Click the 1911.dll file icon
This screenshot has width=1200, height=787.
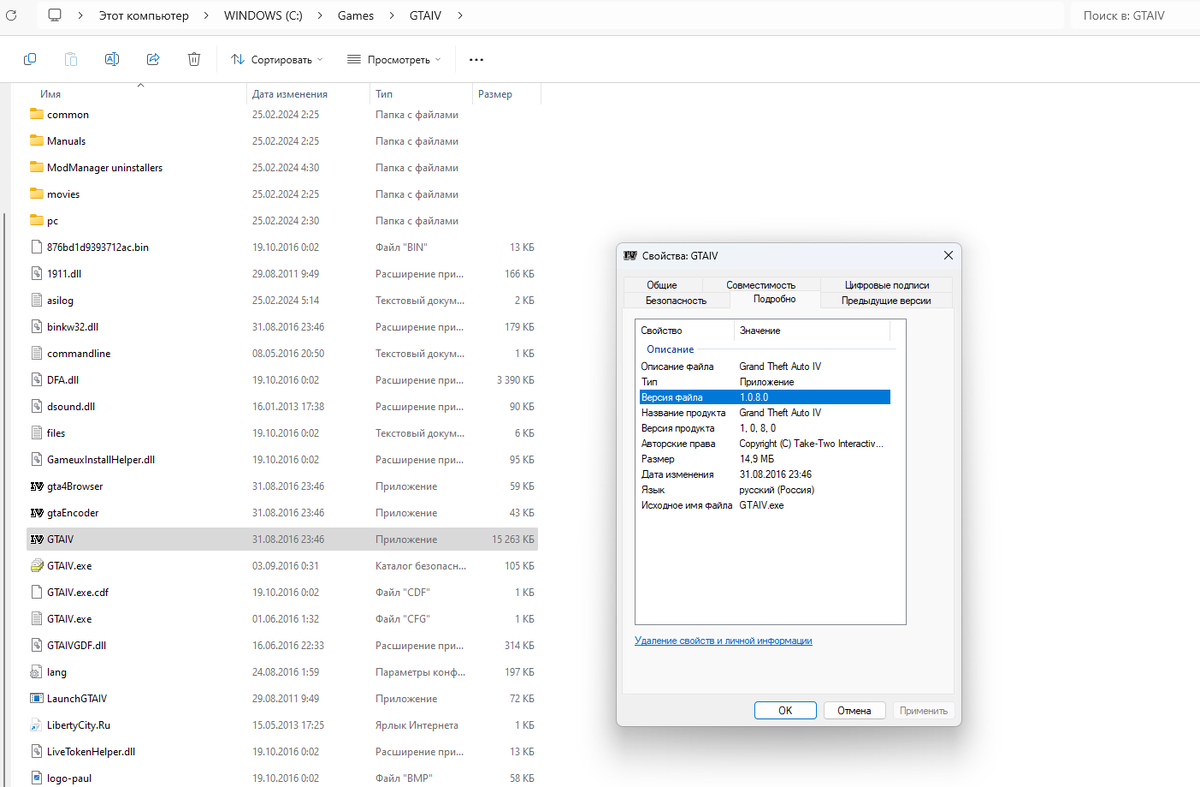coord(37,274)
